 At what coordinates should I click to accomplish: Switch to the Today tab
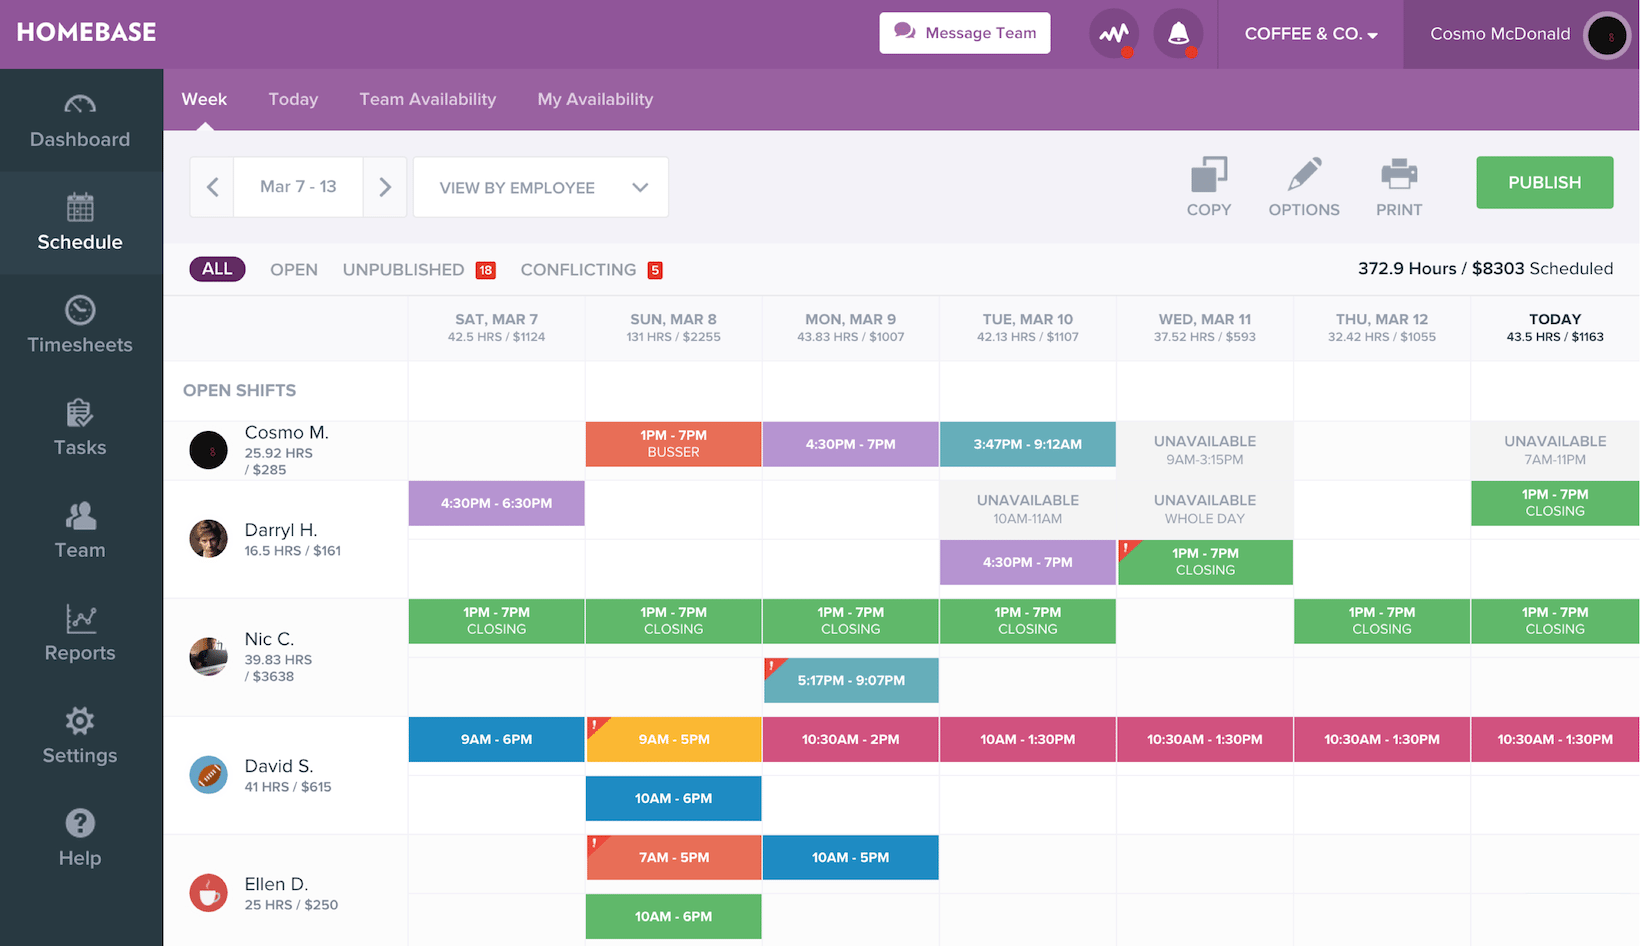coord(293,99)
